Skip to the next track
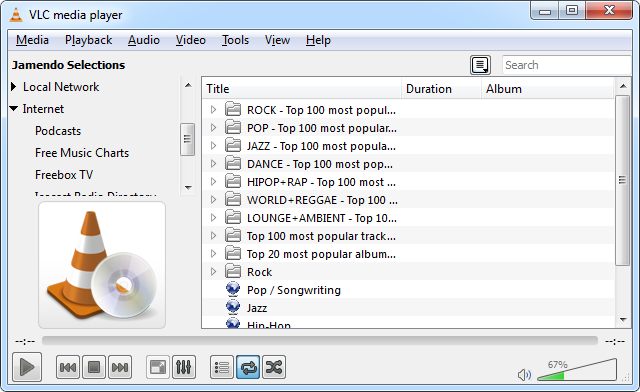This screenshot has width=640, height=392. tap(120, 367)
